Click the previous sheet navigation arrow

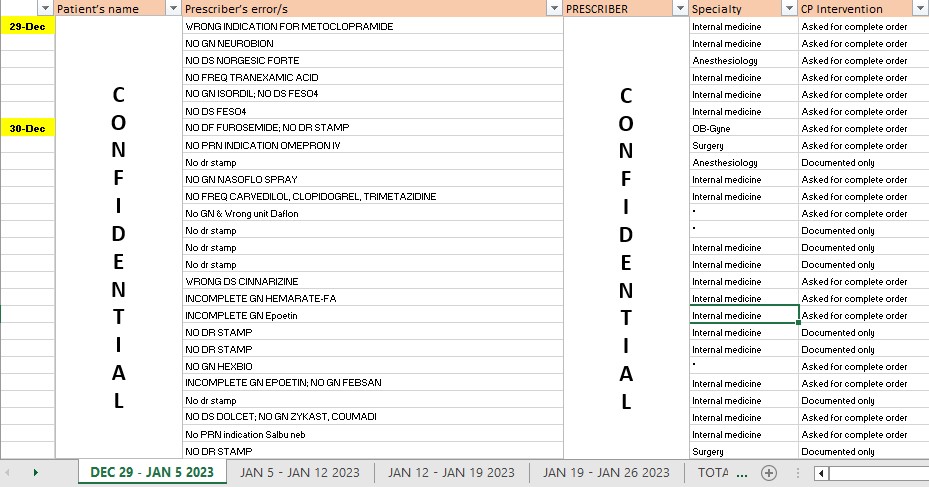(11, 472)
